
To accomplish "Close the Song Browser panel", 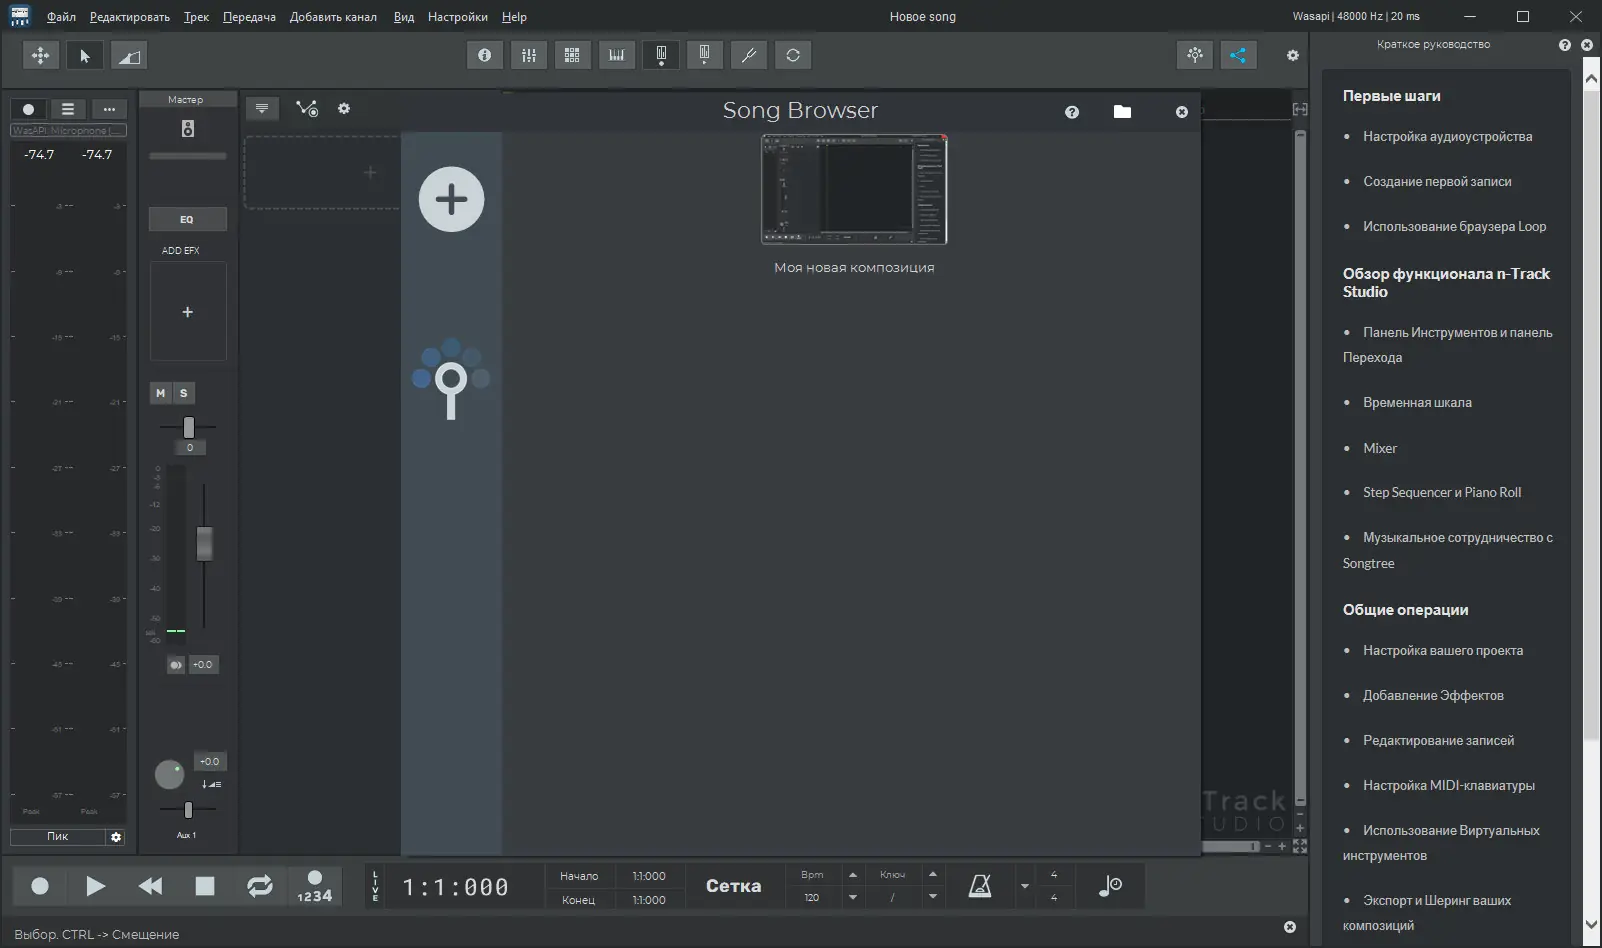I will click(x=1182, y=112).
